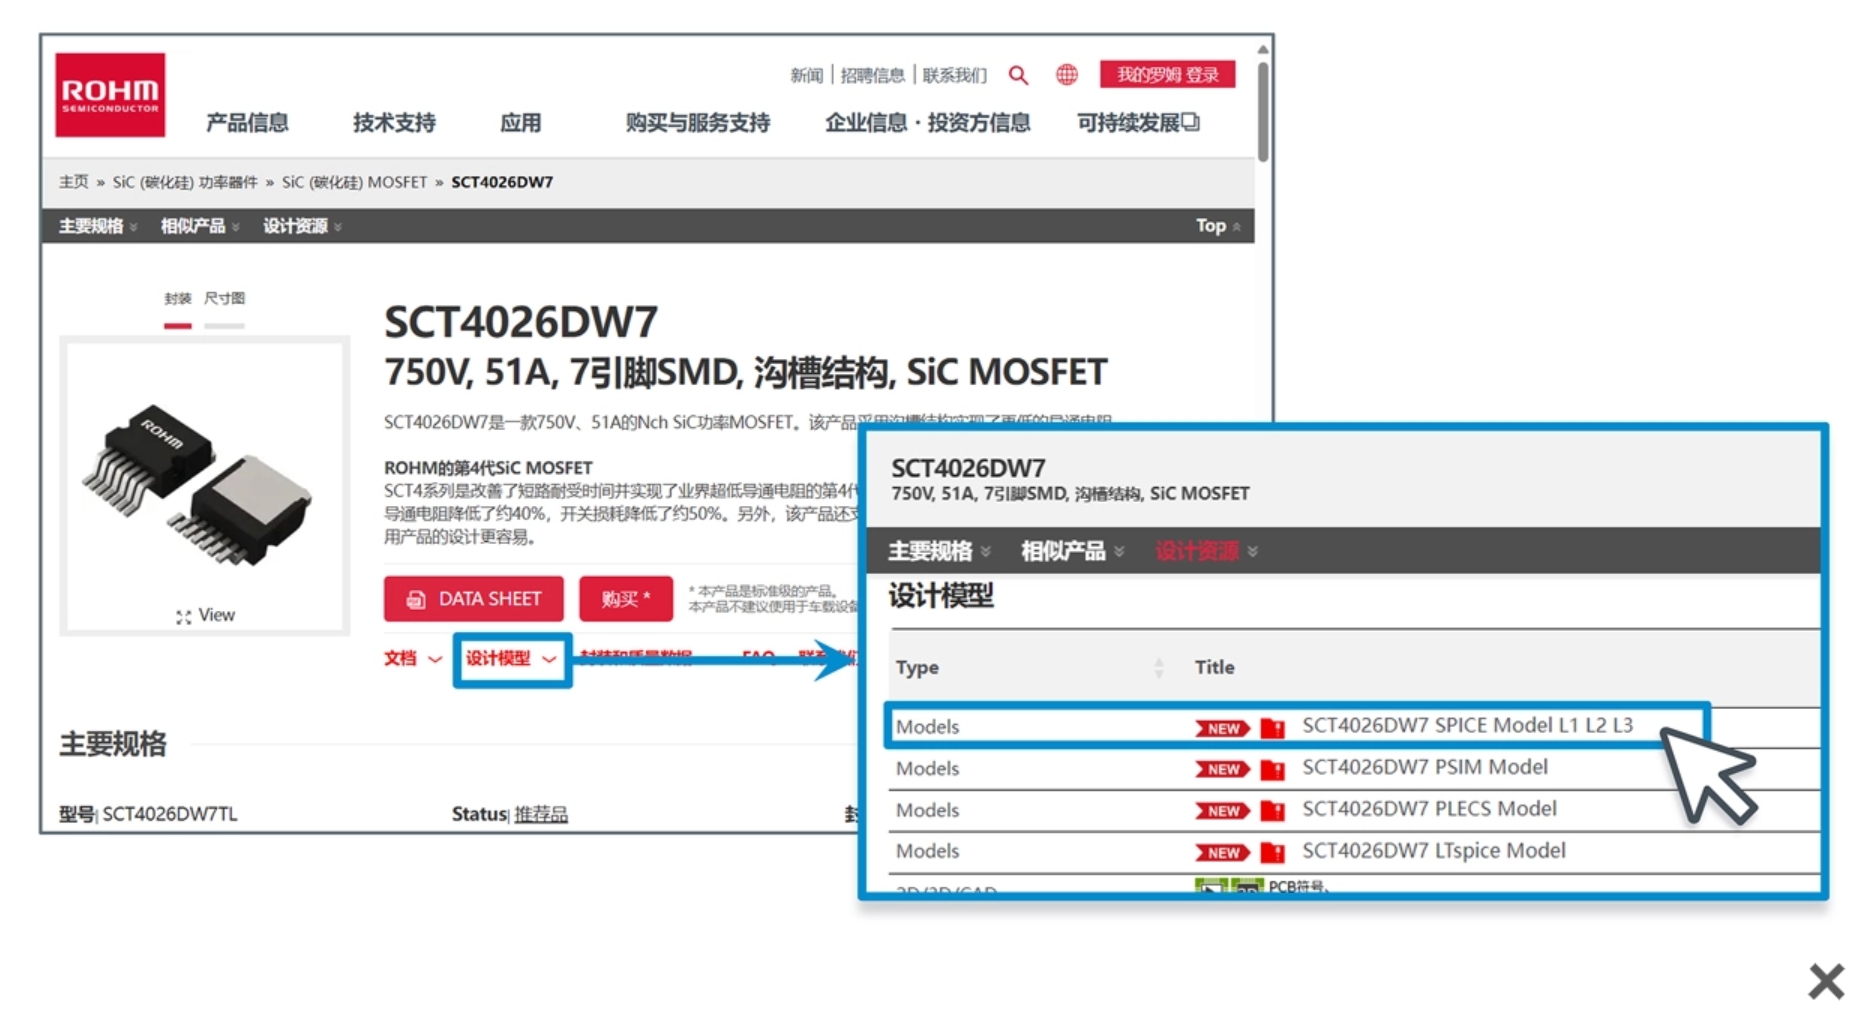Image resolution: width=1863 pixels, height=1019 pixels.
Task: Click the 购买 buy button
Action: [626, 599]
